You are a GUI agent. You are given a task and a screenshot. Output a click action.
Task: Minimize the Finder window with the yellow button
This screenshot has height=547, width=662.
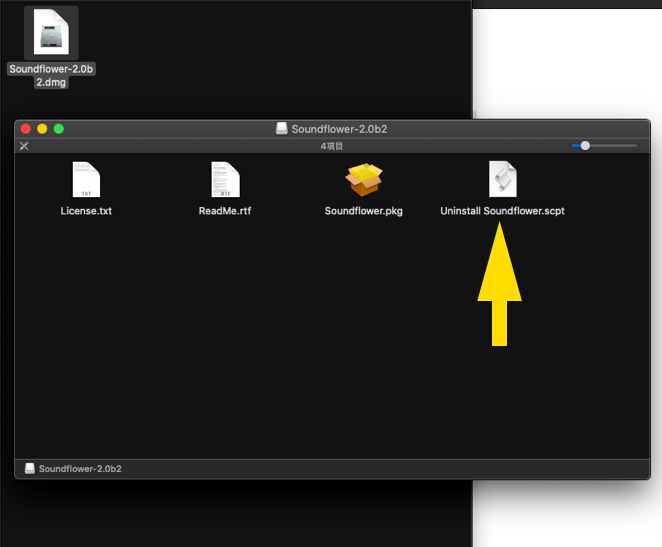point(42,129)
